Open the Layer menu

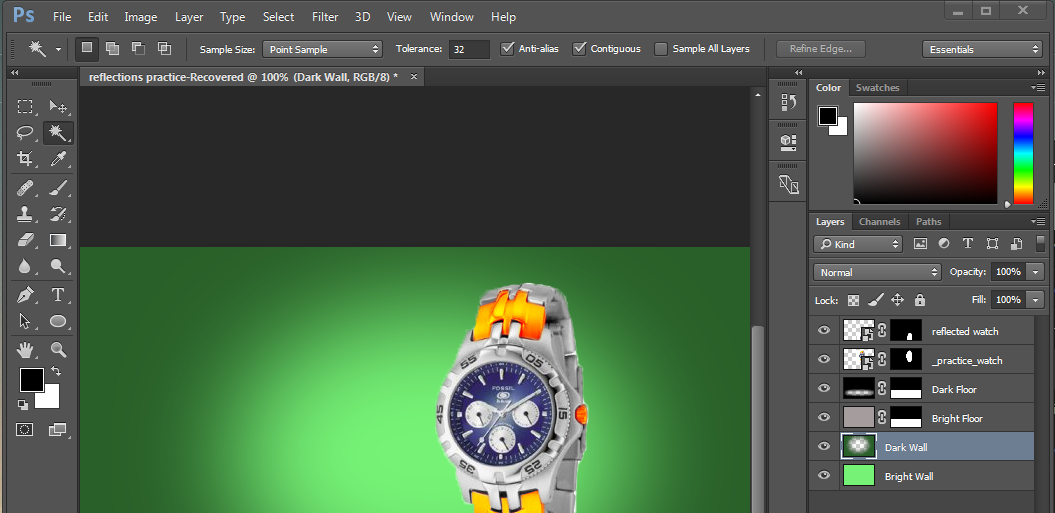tap(189, 17)
